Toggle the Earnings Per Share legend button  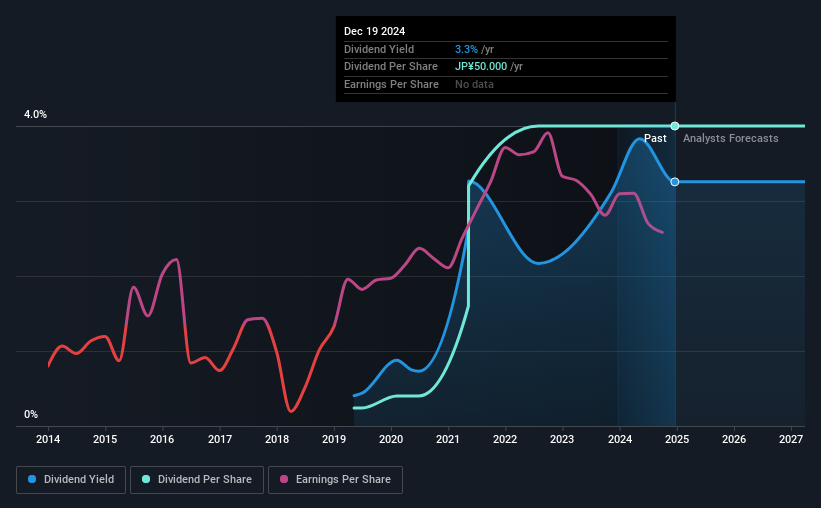pos(335,480)
